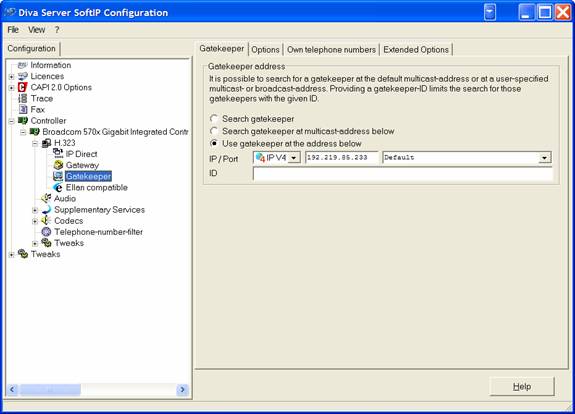The height and width of the screenshot is (414, 575).
Task: Click the Eltan compatible icon
Action: pyautogui.click(x=58, y=187)
